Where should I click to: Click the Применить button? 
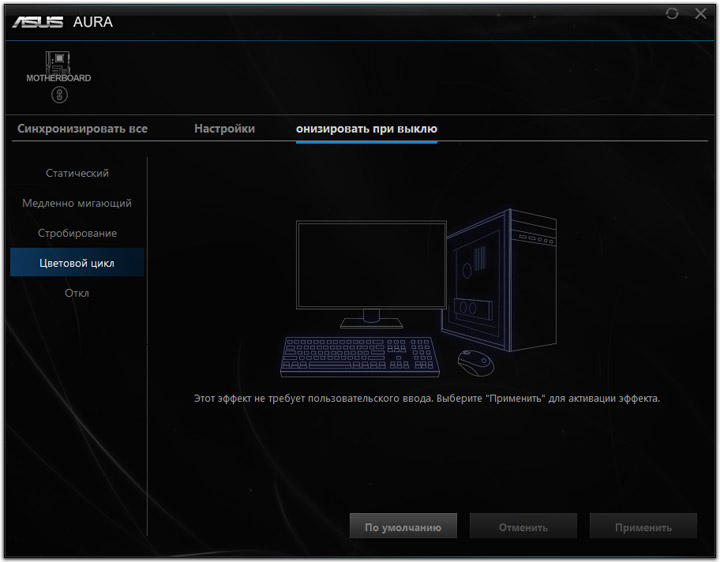point(643,526)
